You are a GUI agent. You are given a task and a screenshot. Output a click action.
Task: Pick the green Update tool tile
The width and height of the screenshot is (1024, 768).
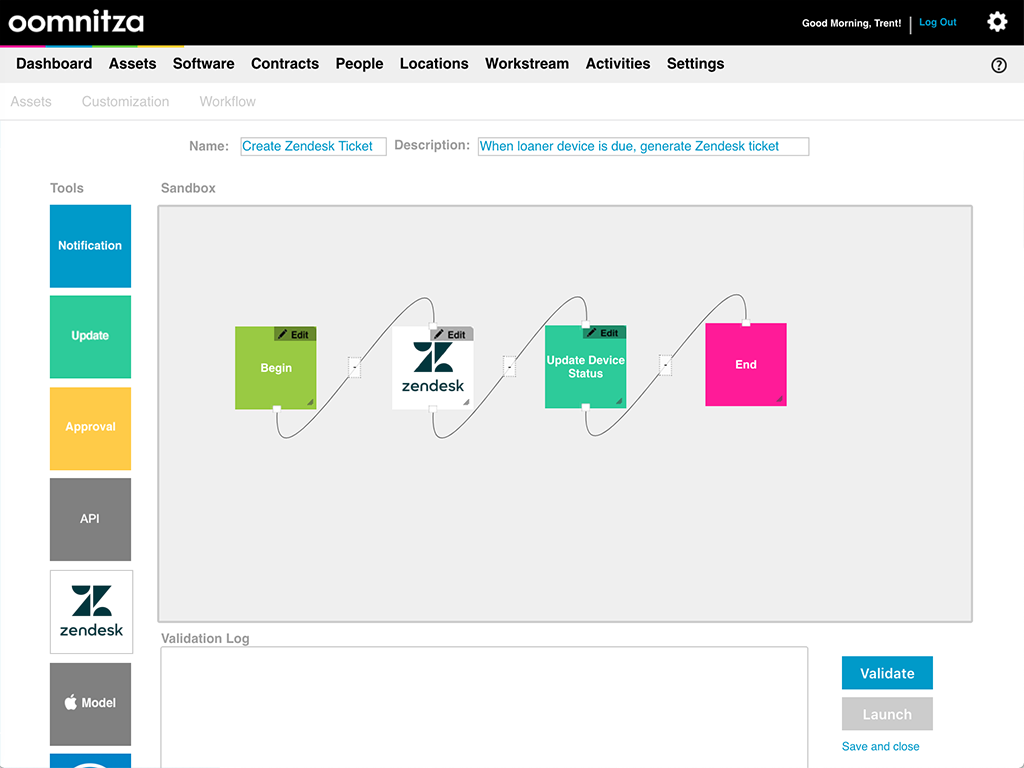[x=90, y=336]
